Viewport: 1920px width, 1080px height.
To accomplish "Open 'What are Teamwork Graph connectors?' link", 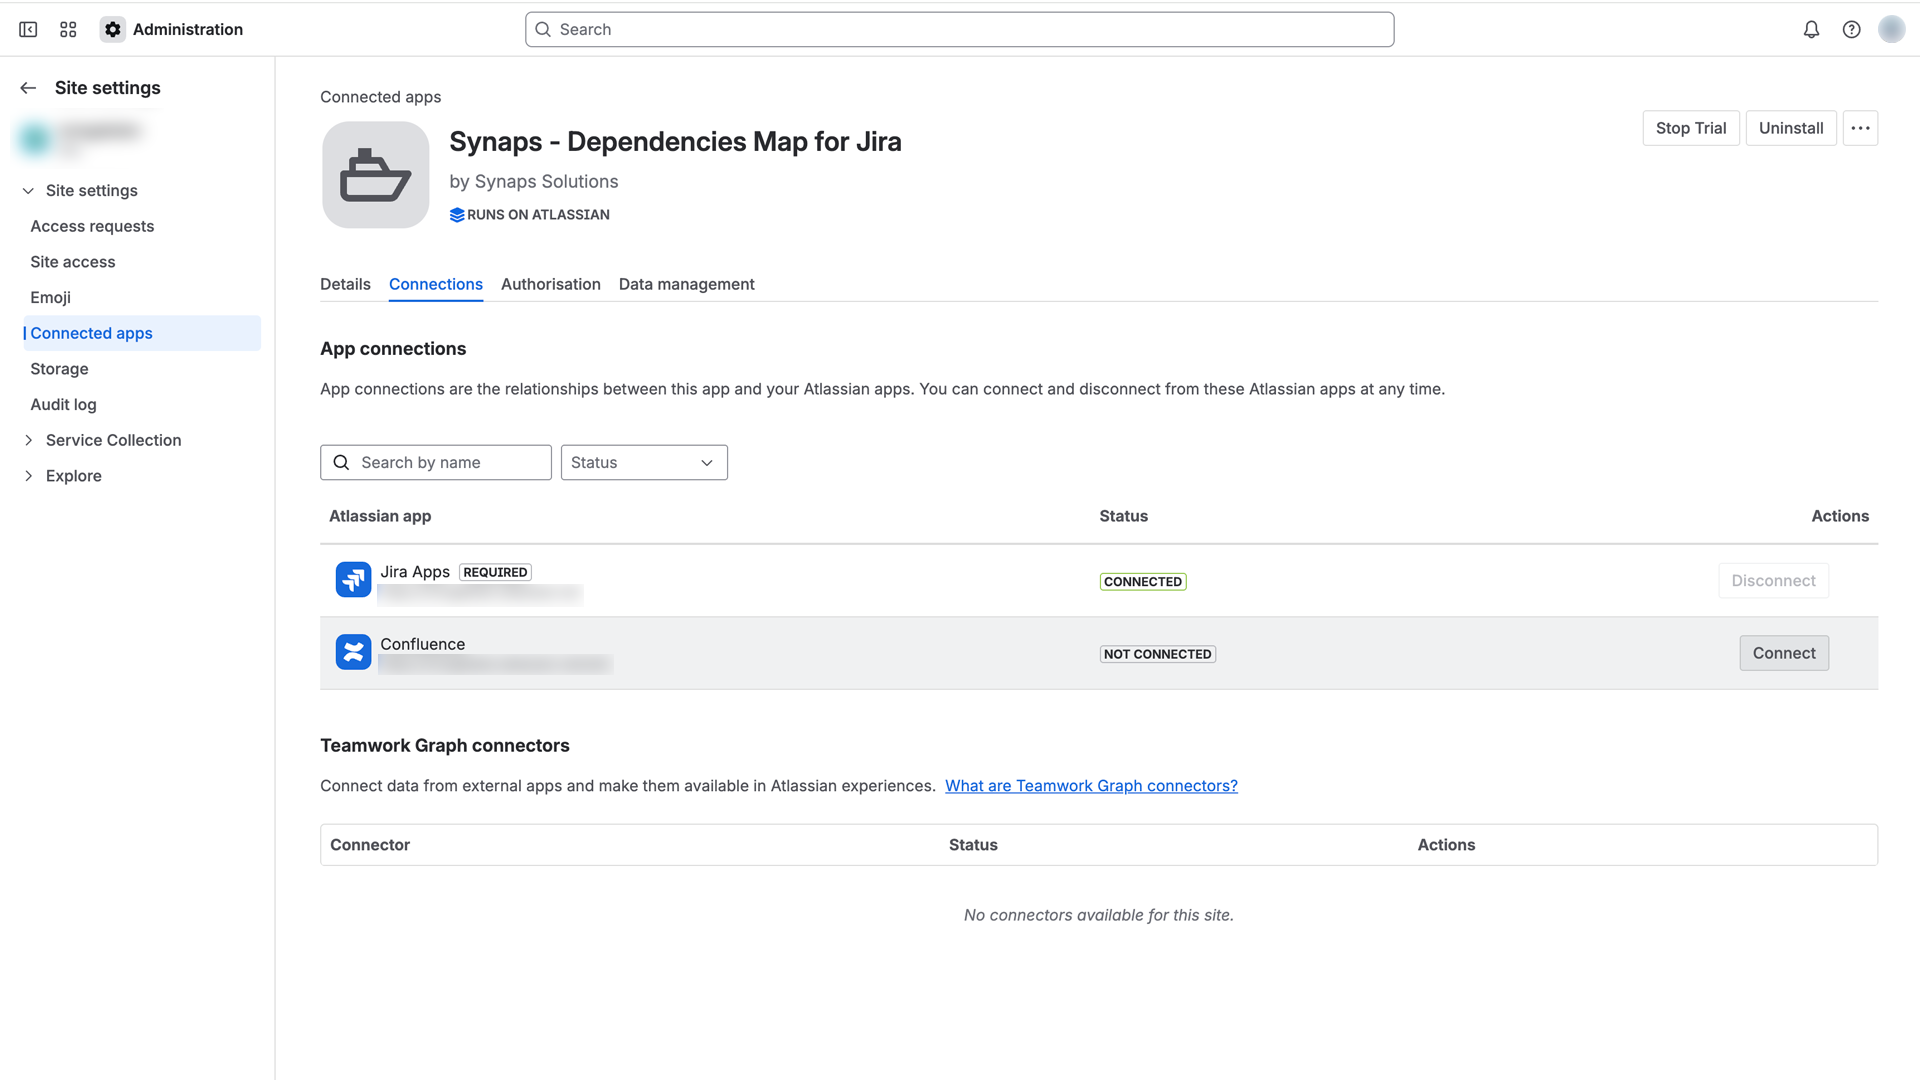I will [1091, 786].
